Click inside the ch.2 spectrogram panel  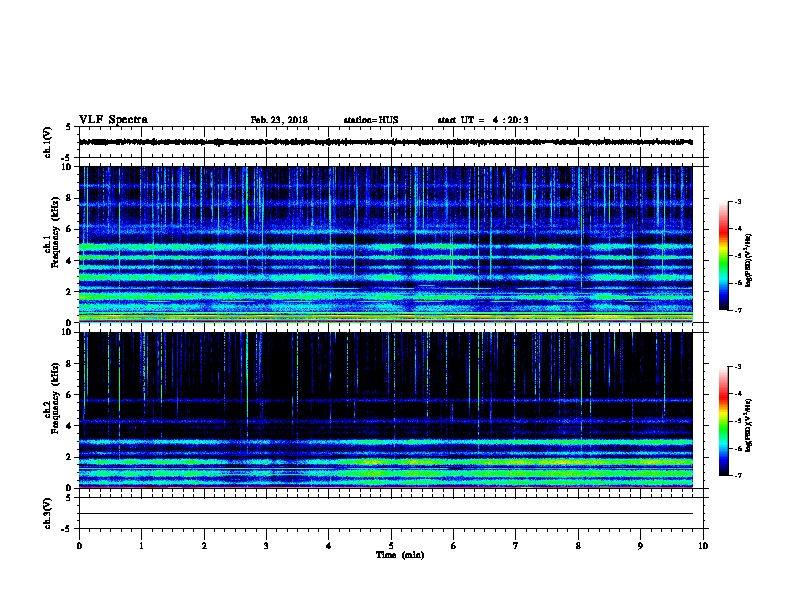[386, 410]
